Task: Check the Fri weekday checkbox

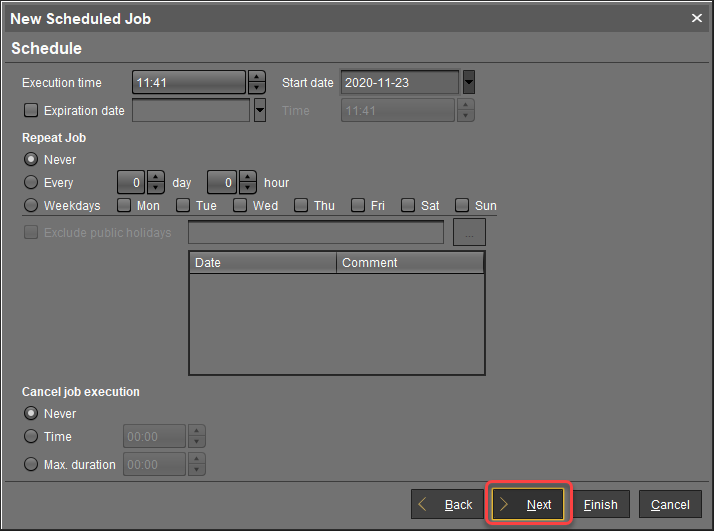Action: click(358, 206)
